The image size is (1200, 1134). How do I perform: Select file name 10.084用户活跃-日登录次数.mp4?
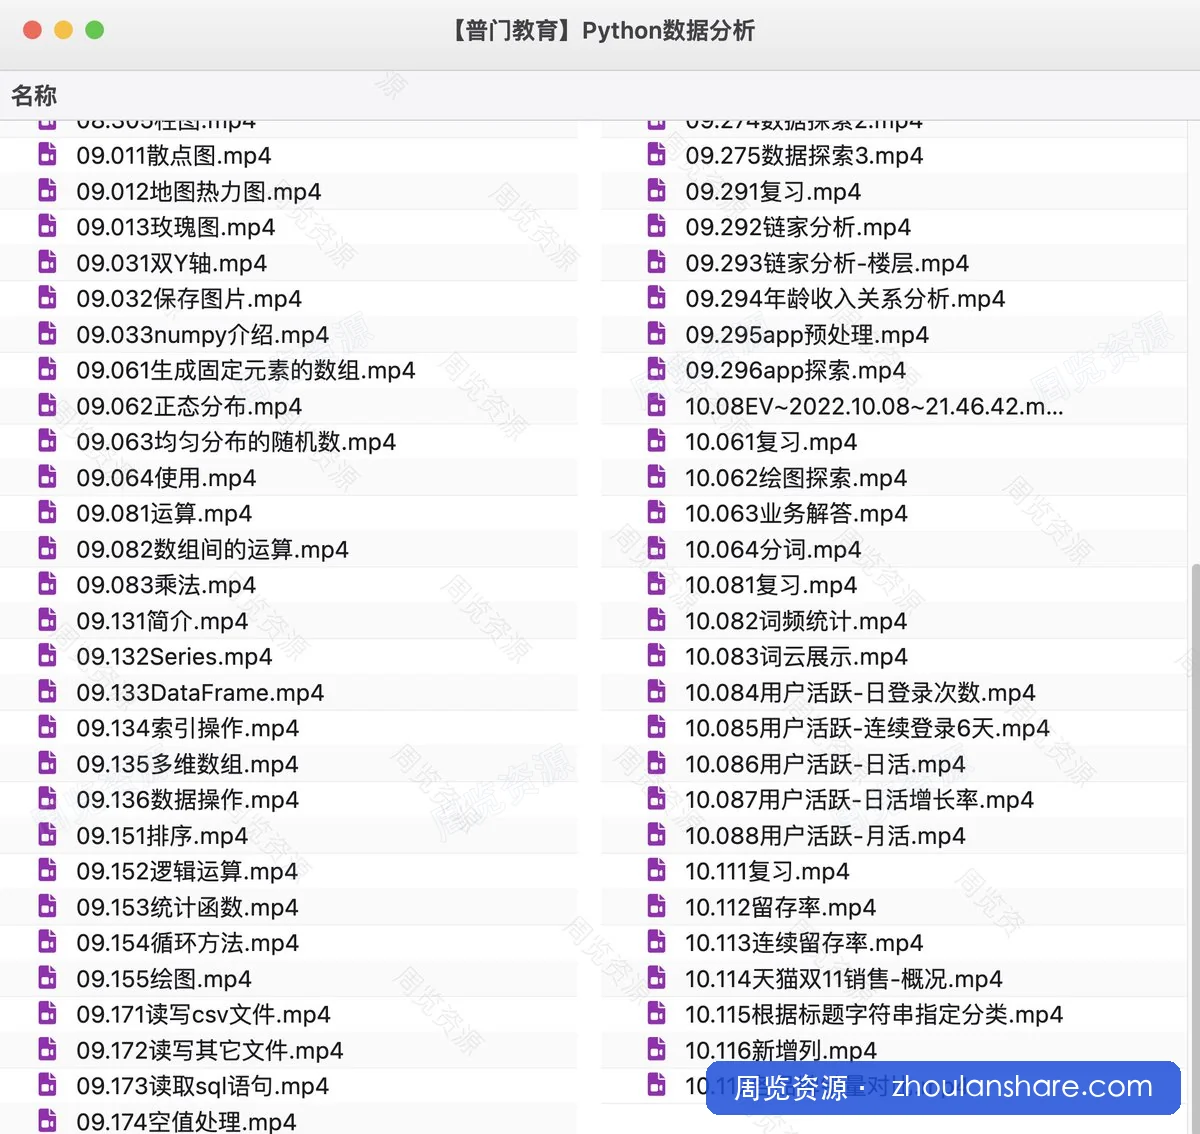pyautogui.click(x=860, y=693)
